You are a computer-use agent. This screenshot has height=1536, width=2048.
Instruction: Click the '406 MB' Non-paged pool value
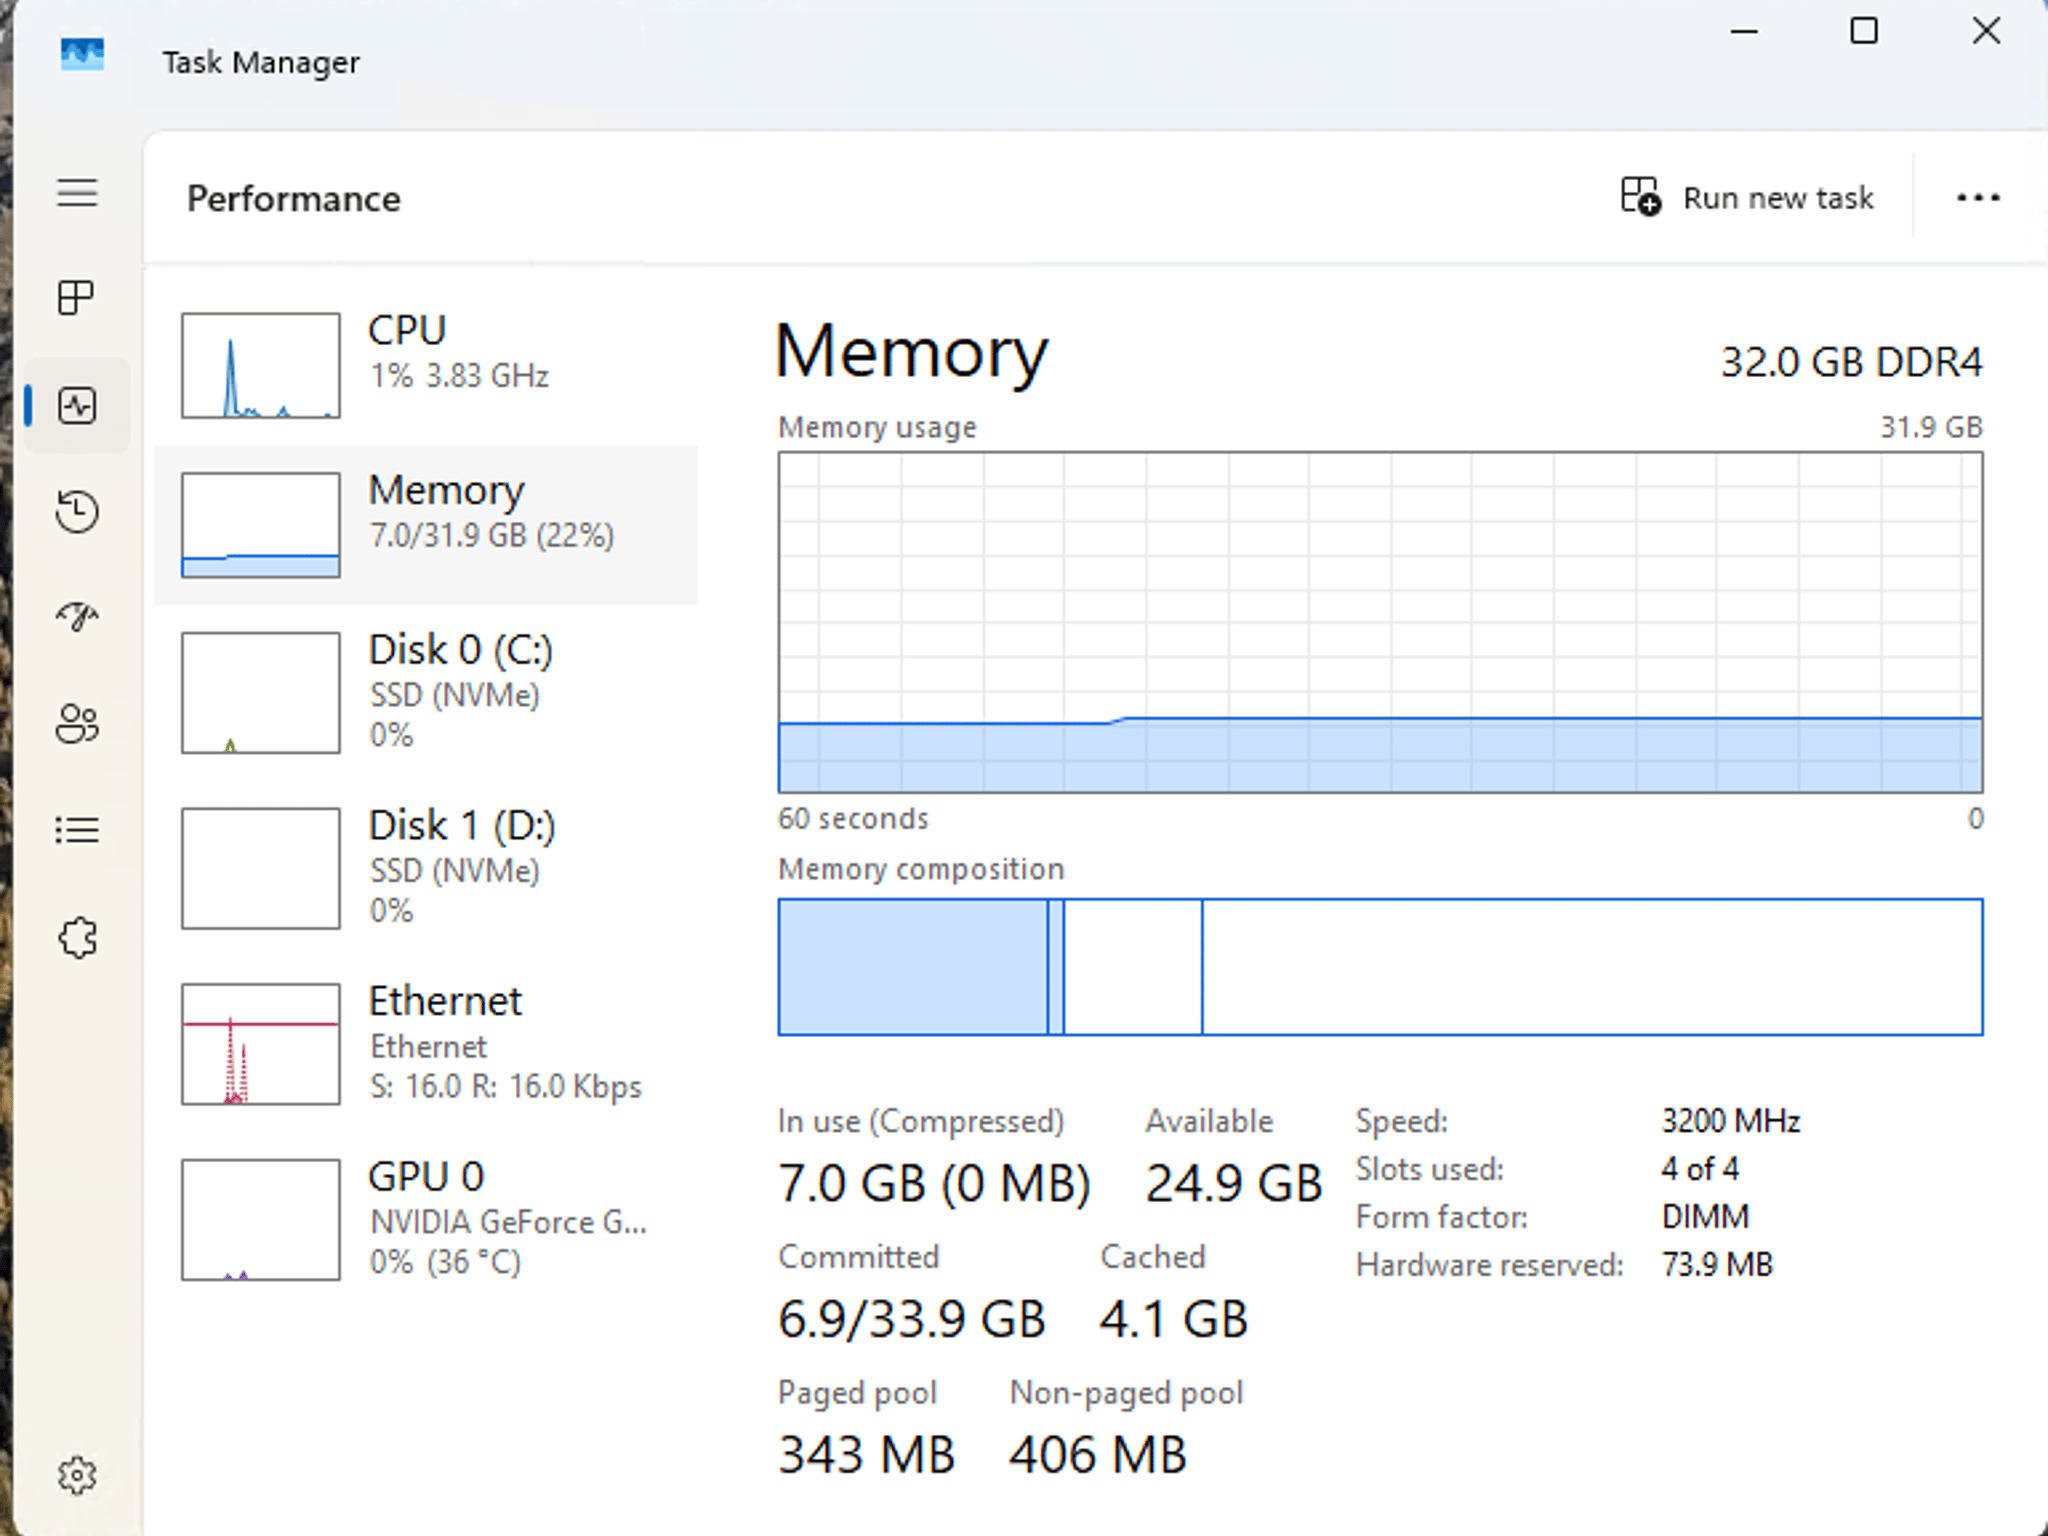(1098, 1455)
